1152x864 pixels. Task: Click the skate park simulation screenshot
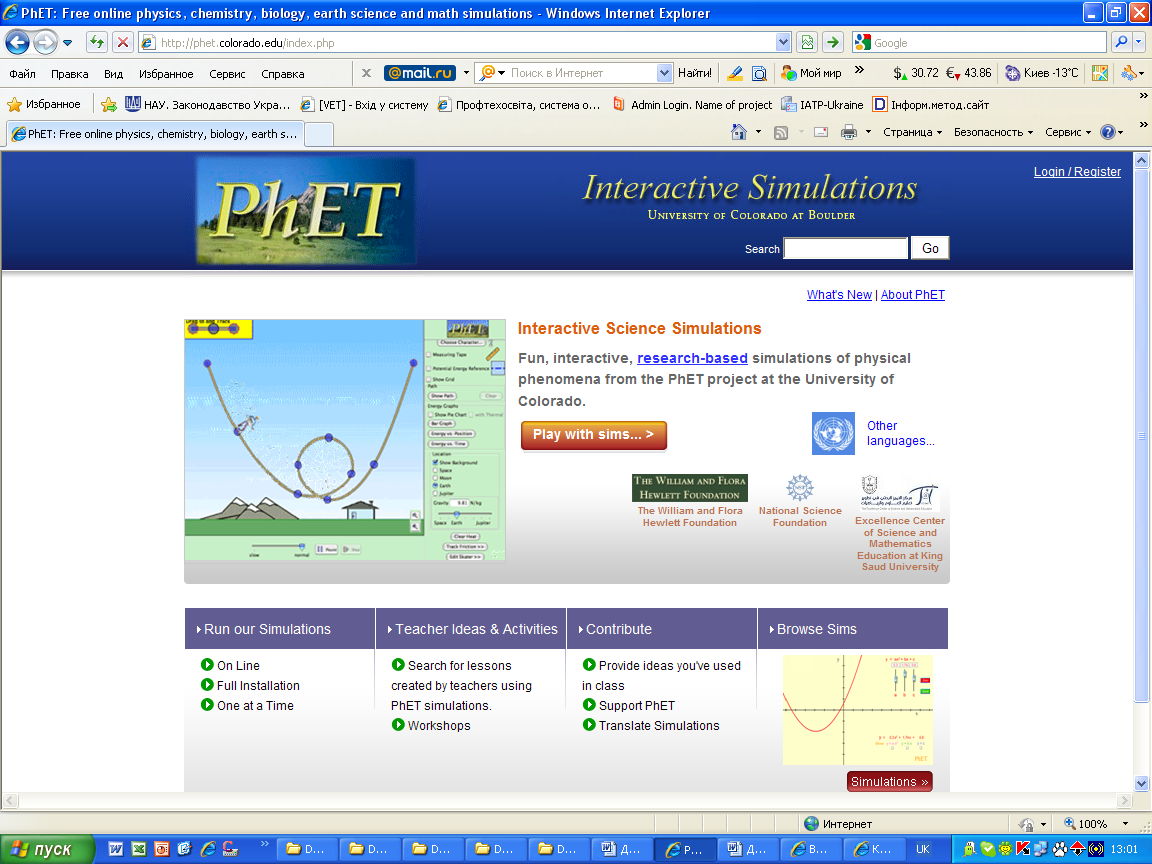[345, 441]
